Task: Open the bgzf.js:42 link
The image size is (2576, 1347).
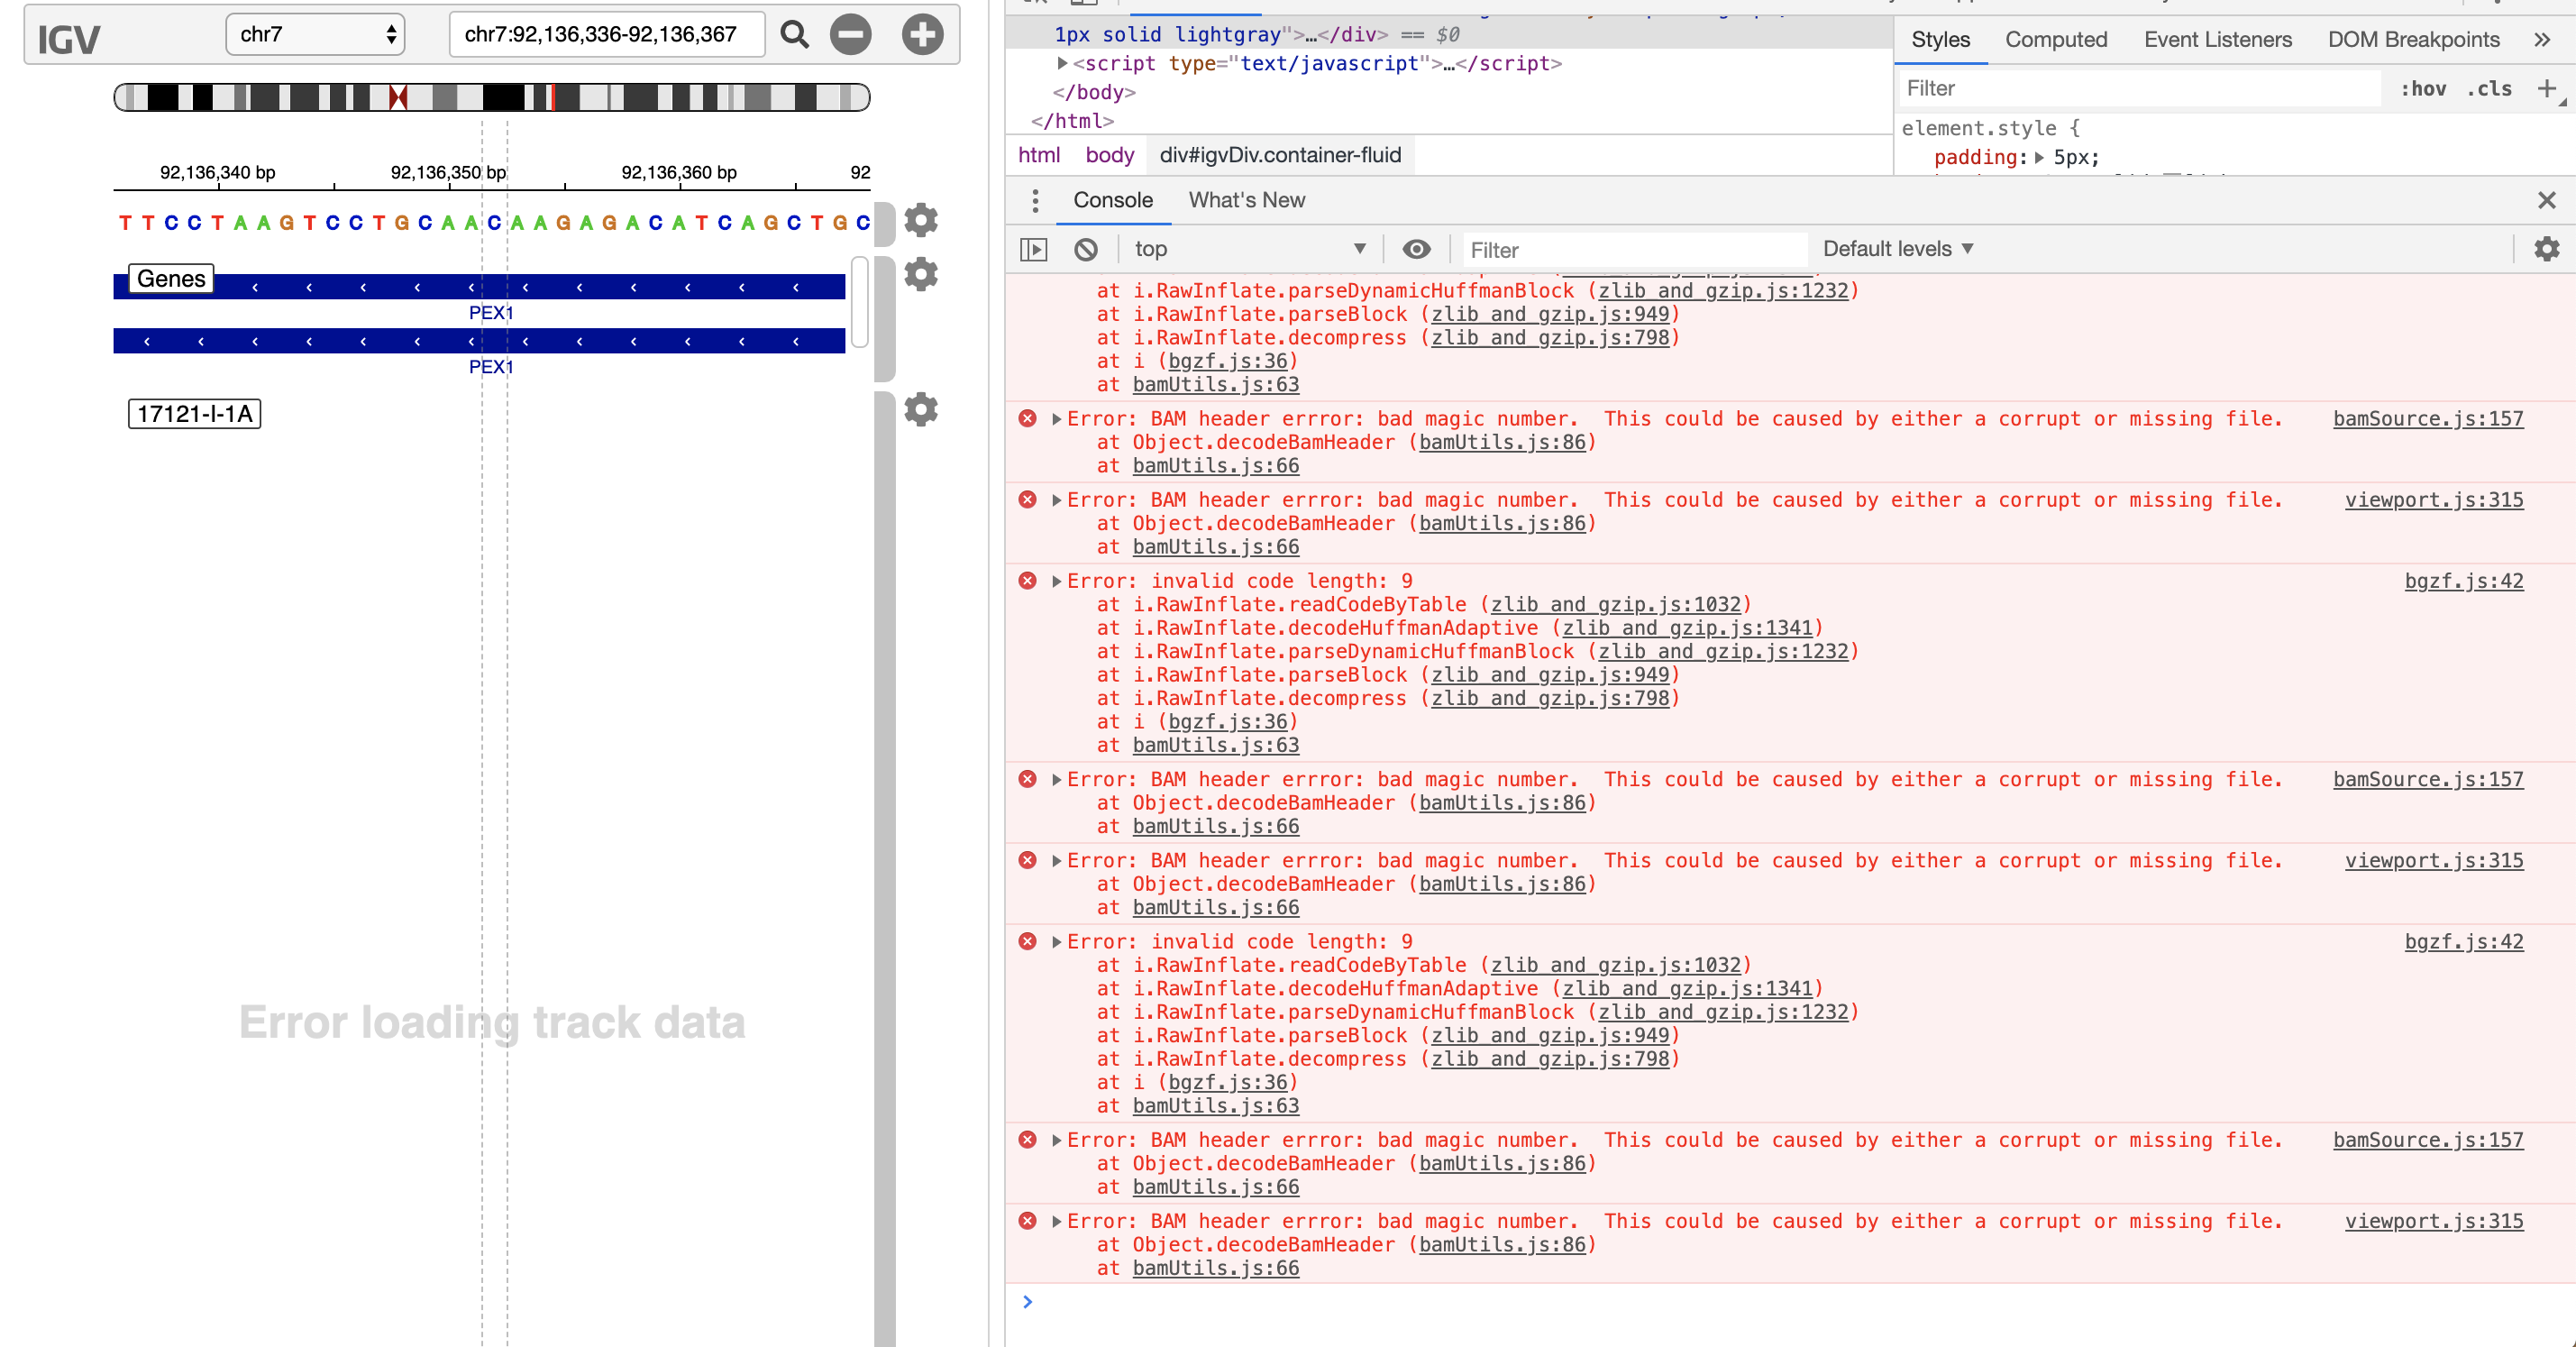Action: coord(2464,580)
